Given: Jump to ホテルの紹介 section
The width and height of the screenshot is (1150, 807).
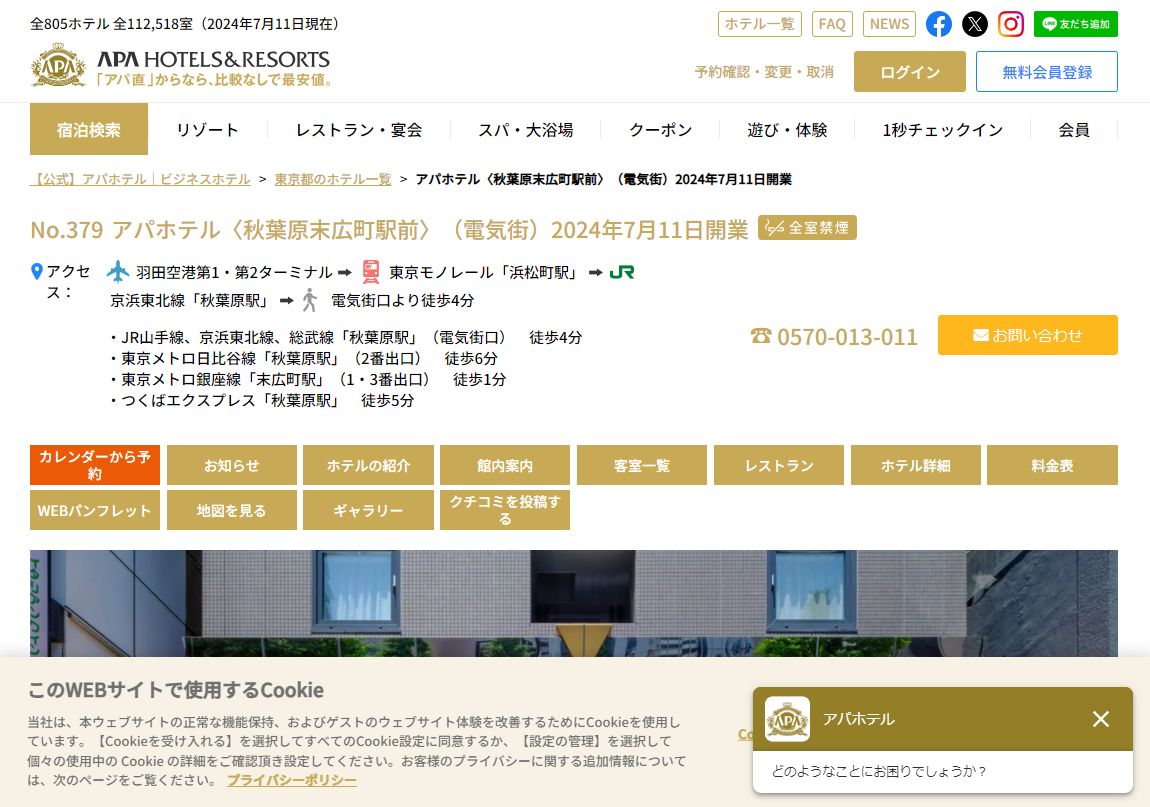Looking at the screenshot, I should tap(368, 465).
